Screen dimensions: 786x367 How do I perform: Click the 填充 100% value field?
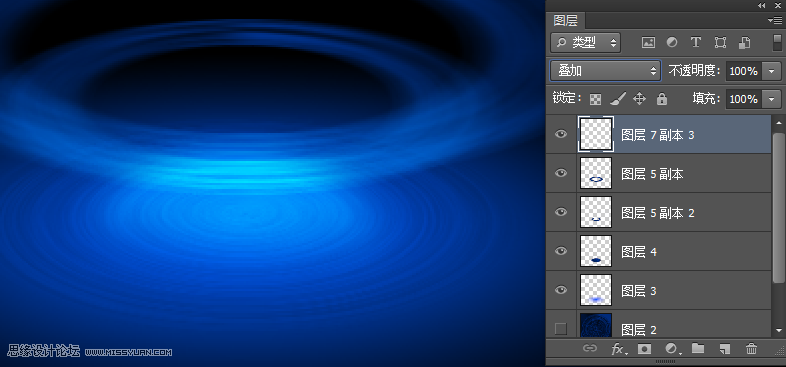(744, 99)
